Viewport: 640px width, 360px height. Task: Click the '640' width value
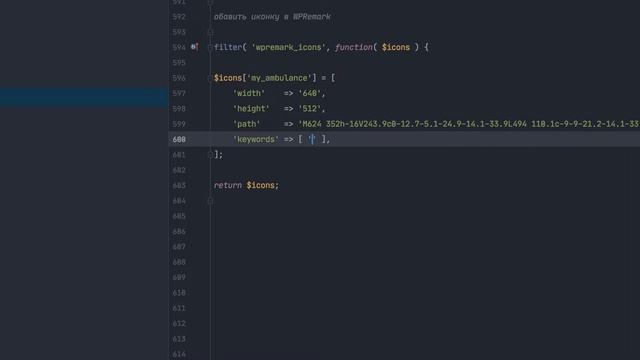click(x=310, y=93)
